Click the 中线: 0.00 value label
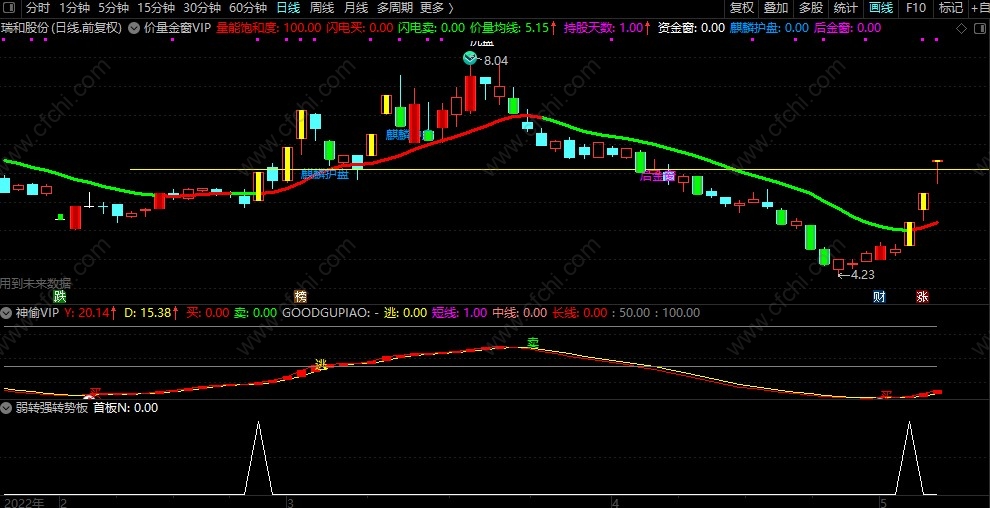990x508 pixels. [520, 312]
